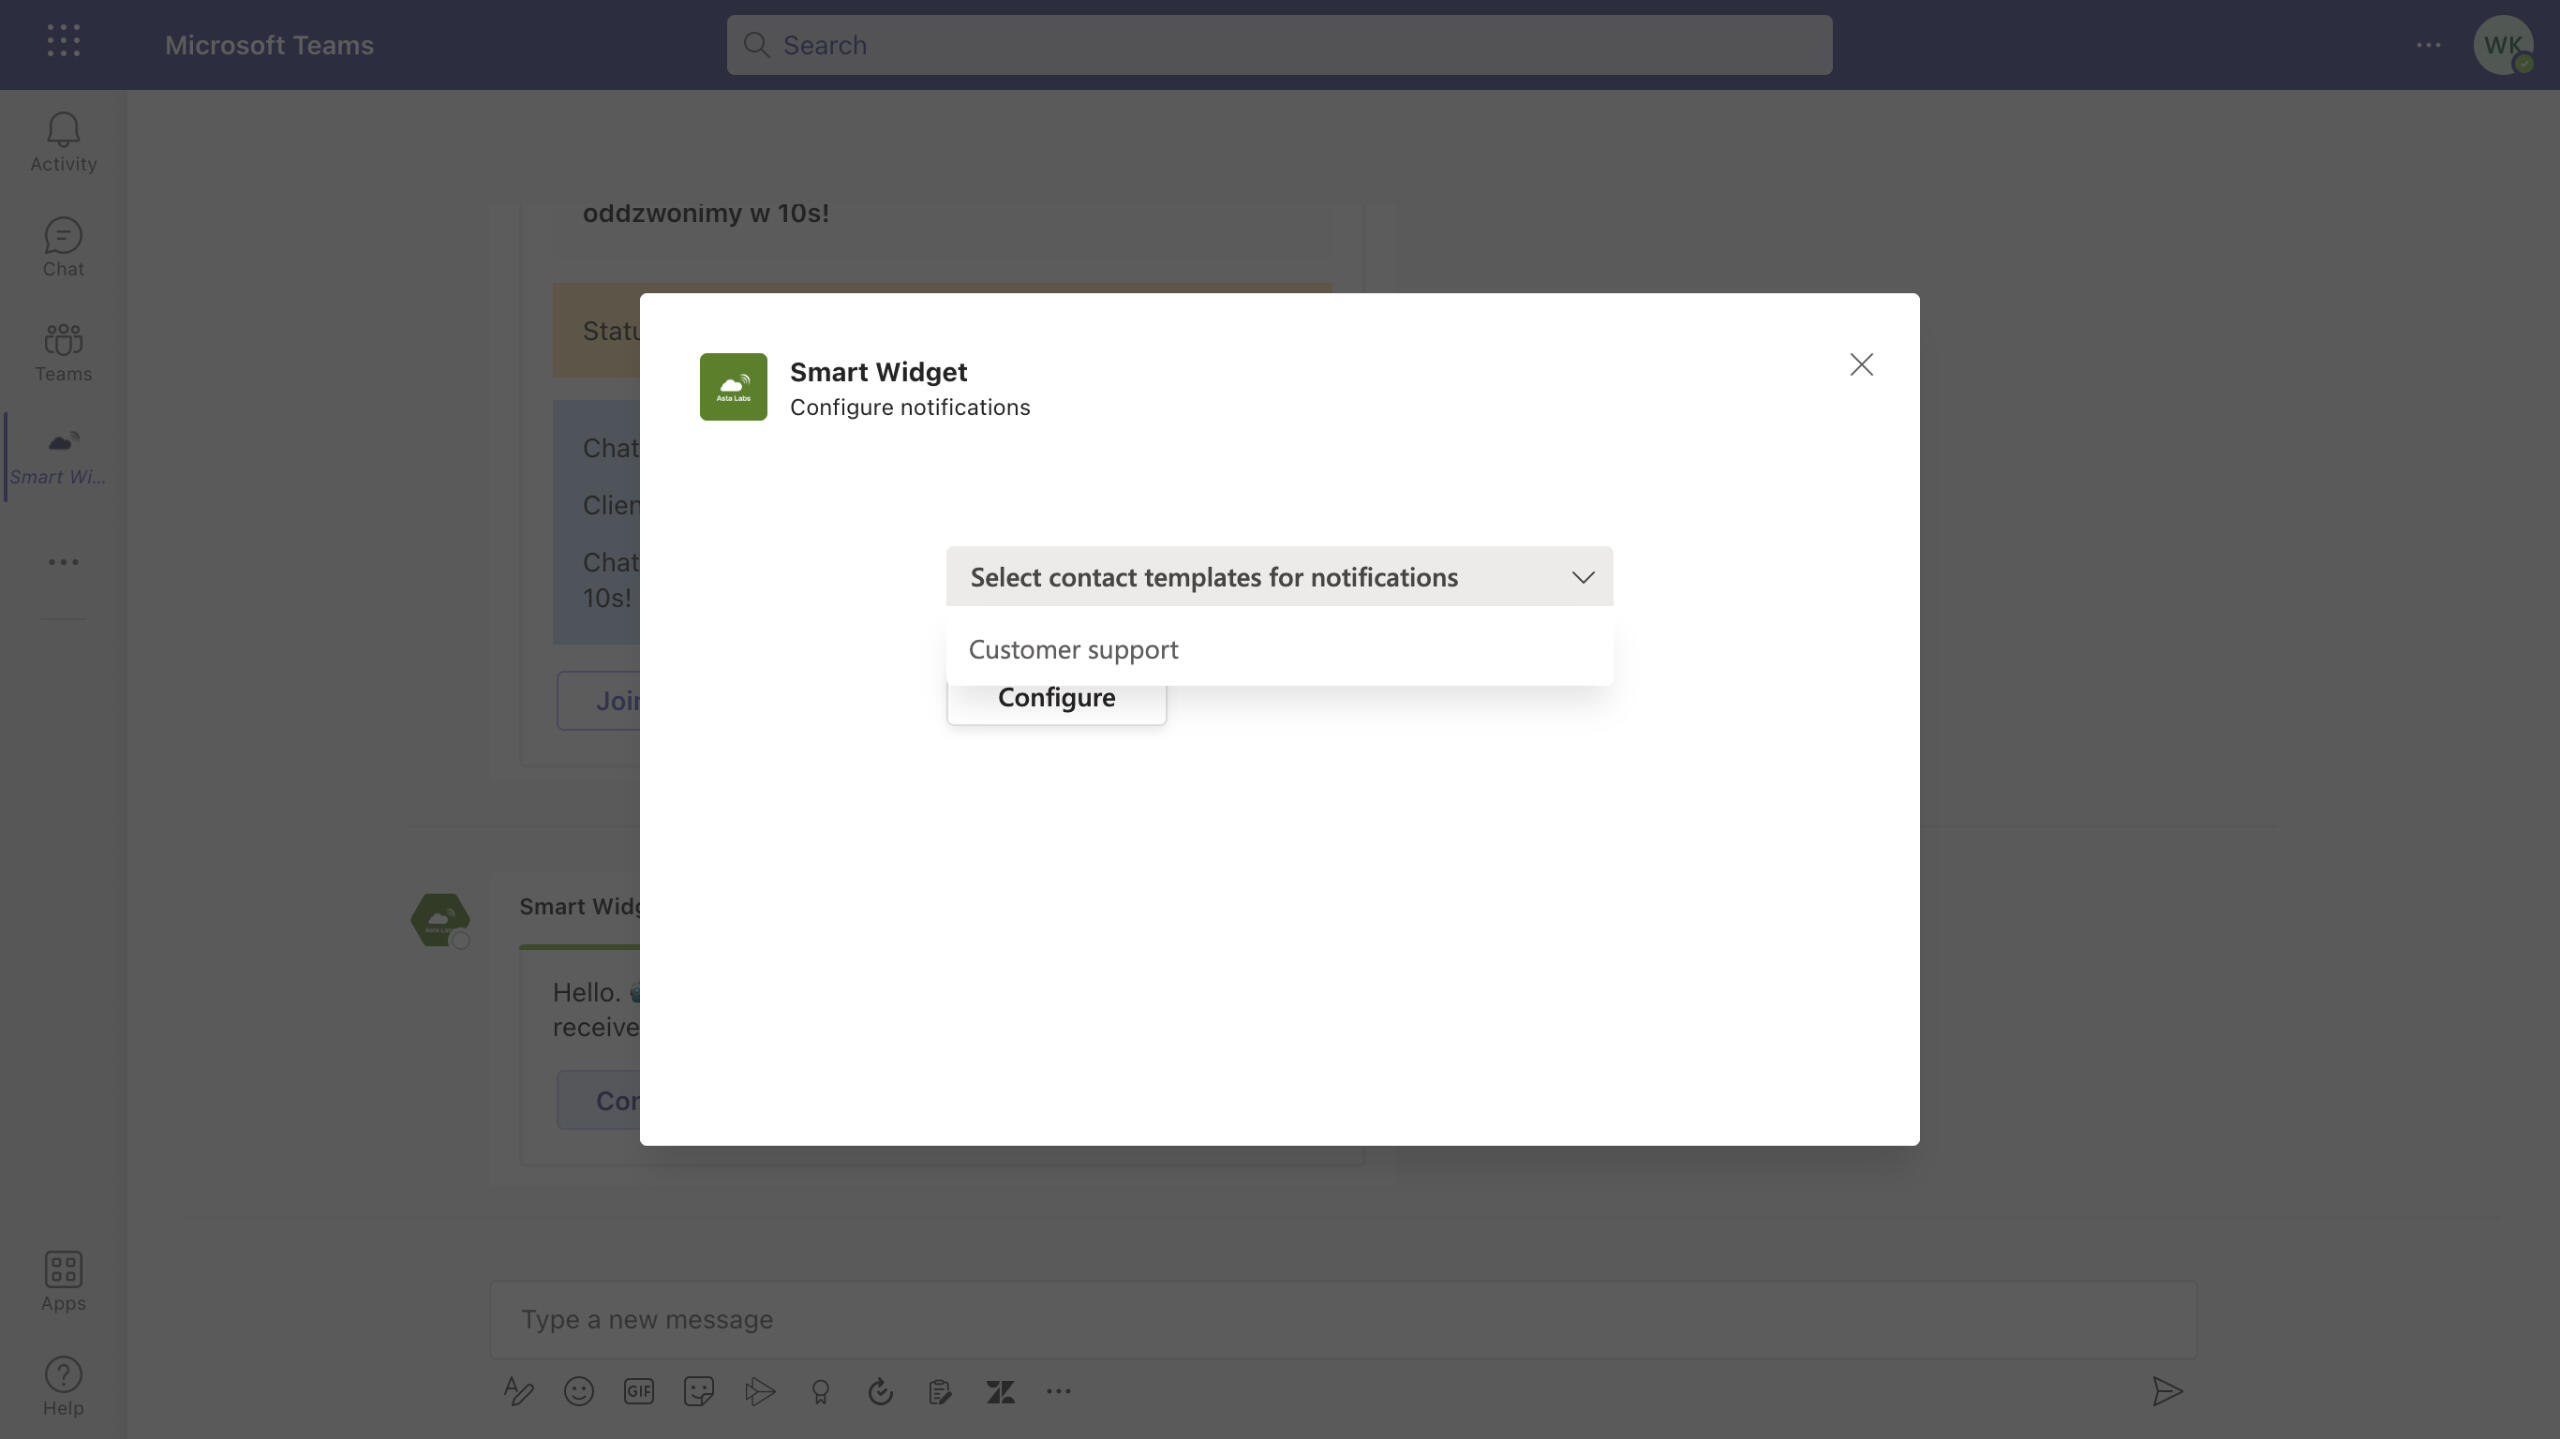Click the Stream play-arrow icon in the compose toolbar
This screenshot has width=2560, height=1439.
pos(760,1392)
